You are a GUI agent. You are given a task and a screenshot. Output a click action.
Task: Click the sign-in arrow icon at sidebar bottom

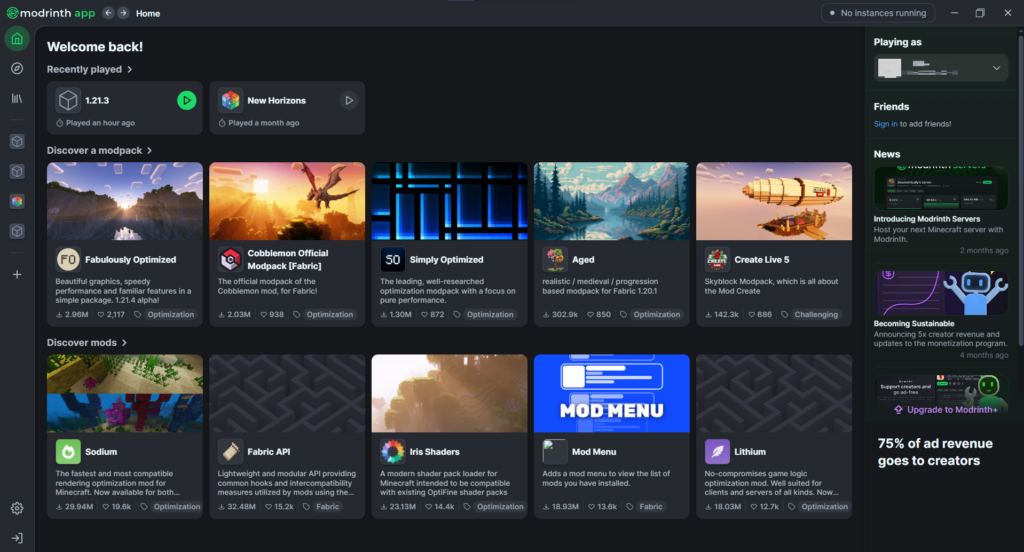pos(17,538)
